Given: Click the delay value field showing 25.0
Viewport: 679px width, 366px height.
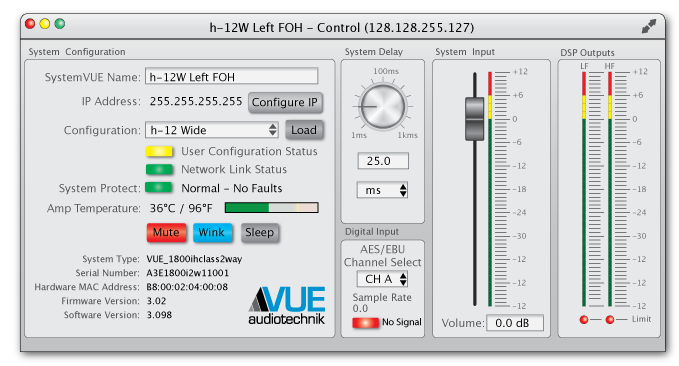Looking at the screenshot, I should [383, 161].
